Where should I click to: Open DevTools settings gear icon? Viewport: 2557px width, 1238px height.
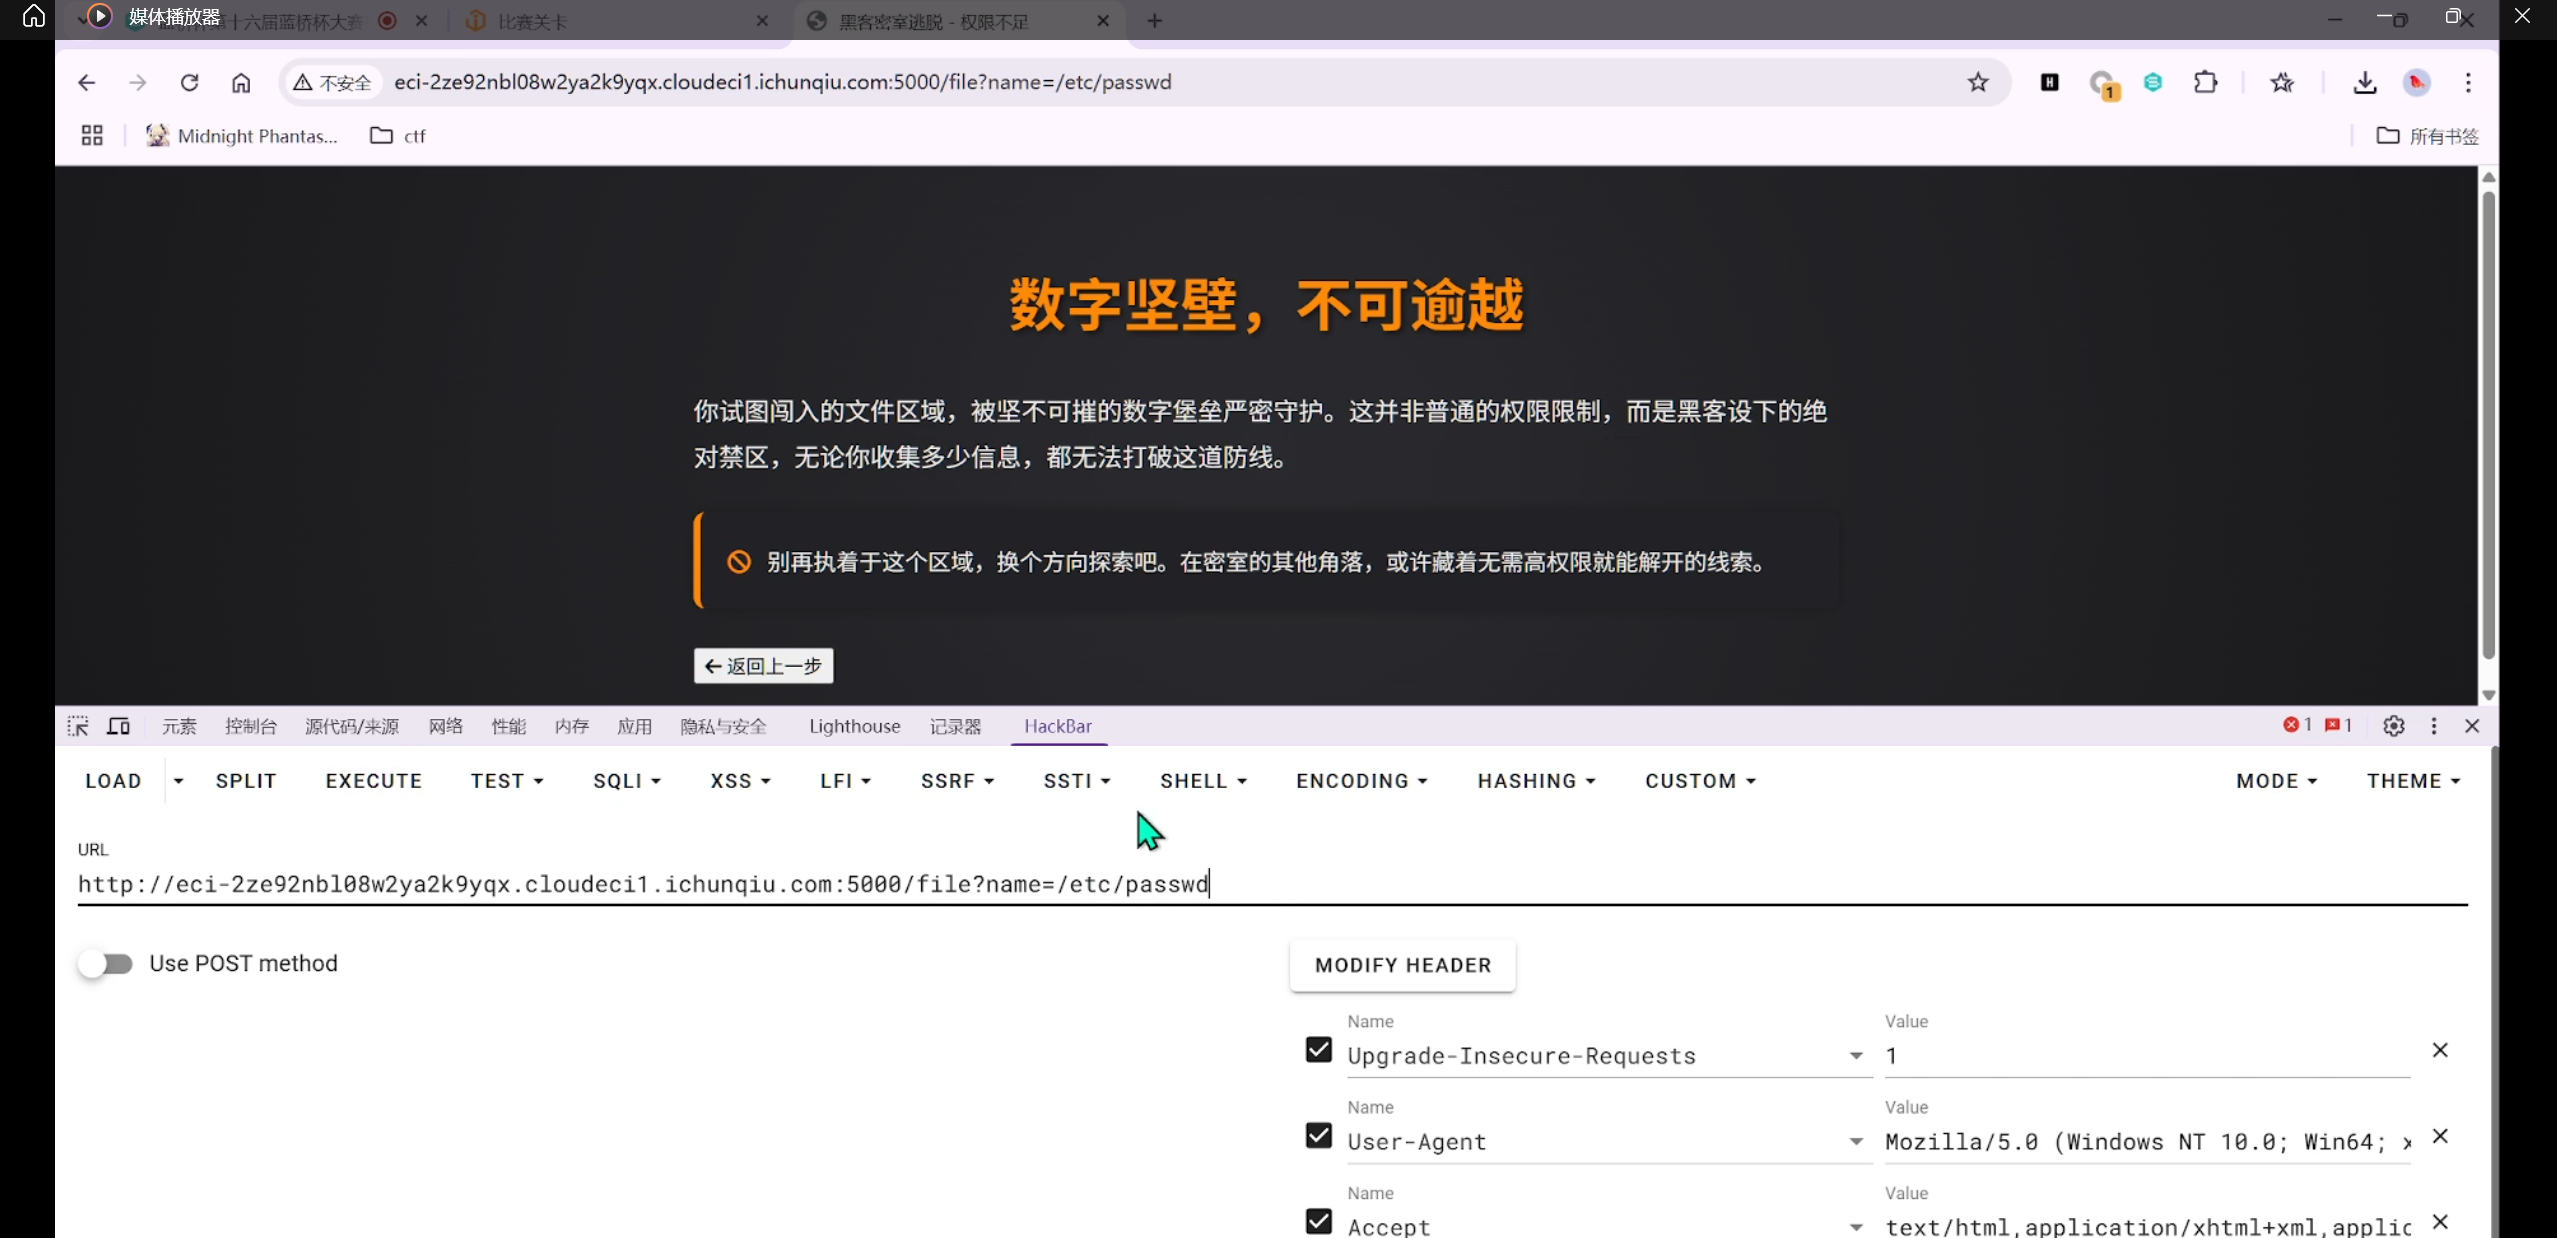click(x=2393, y=726)
